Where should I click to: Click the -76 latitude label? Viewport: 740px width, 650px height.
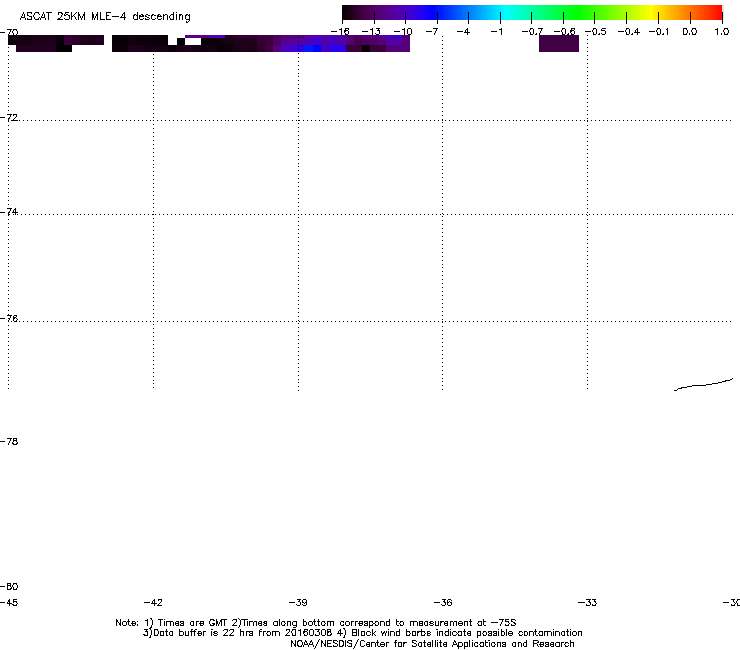(9, 319)
